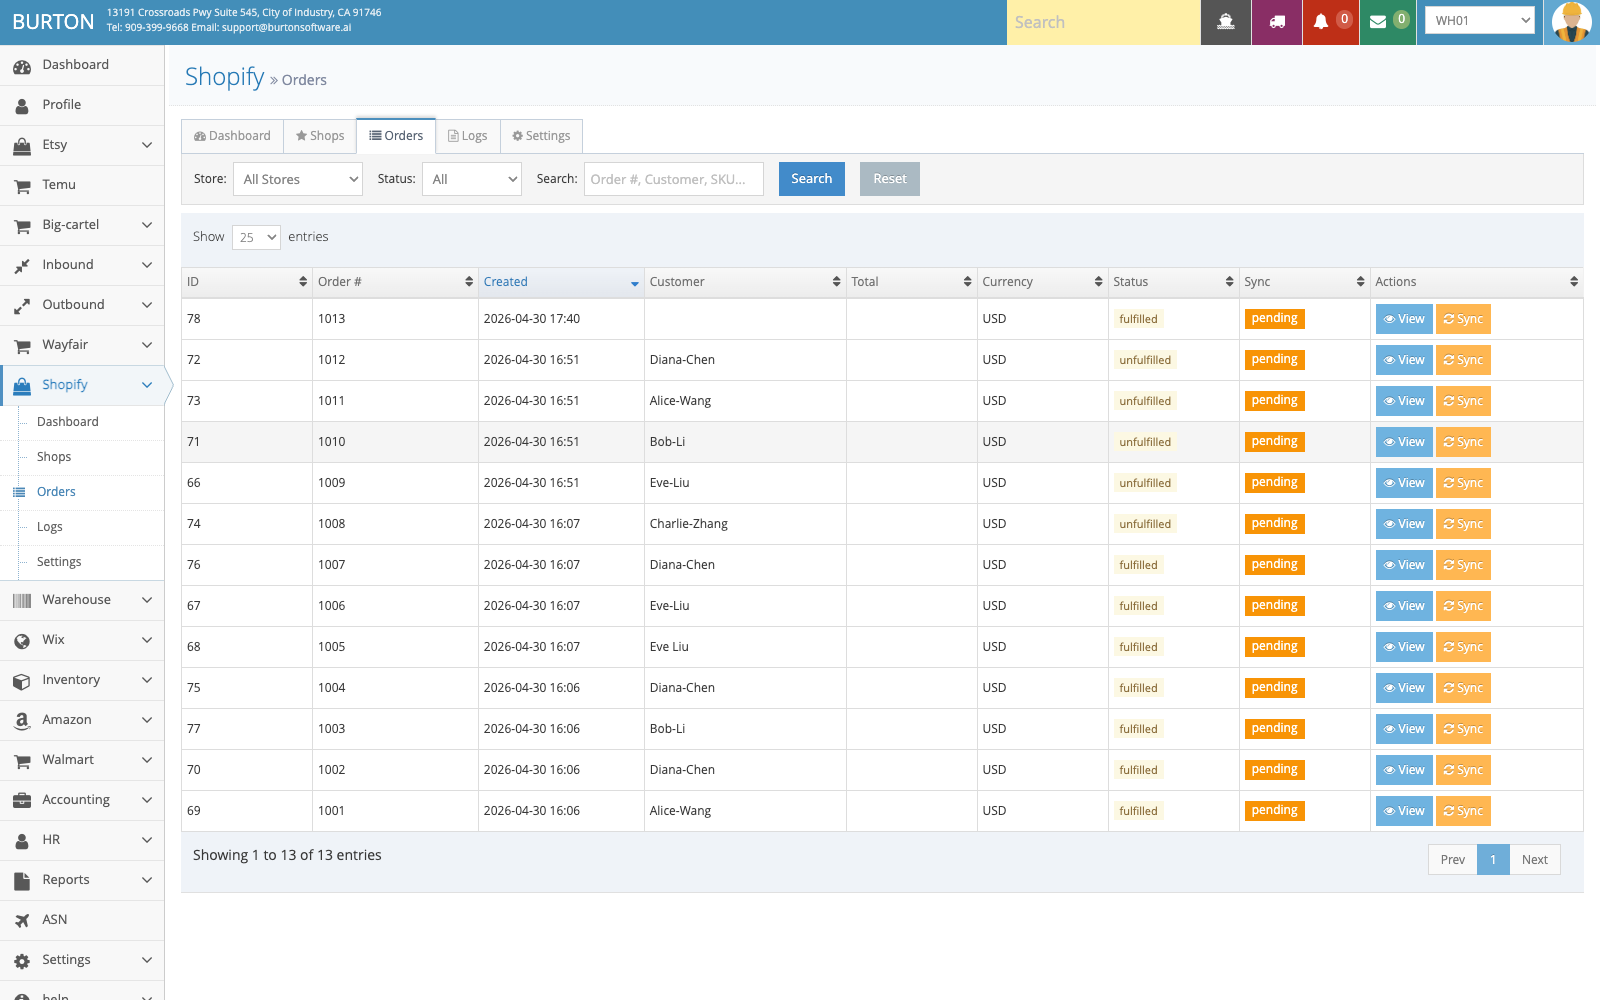
Task: Click the yellow global Search field
Action: pyautogui.click(x=1104, y=22)
